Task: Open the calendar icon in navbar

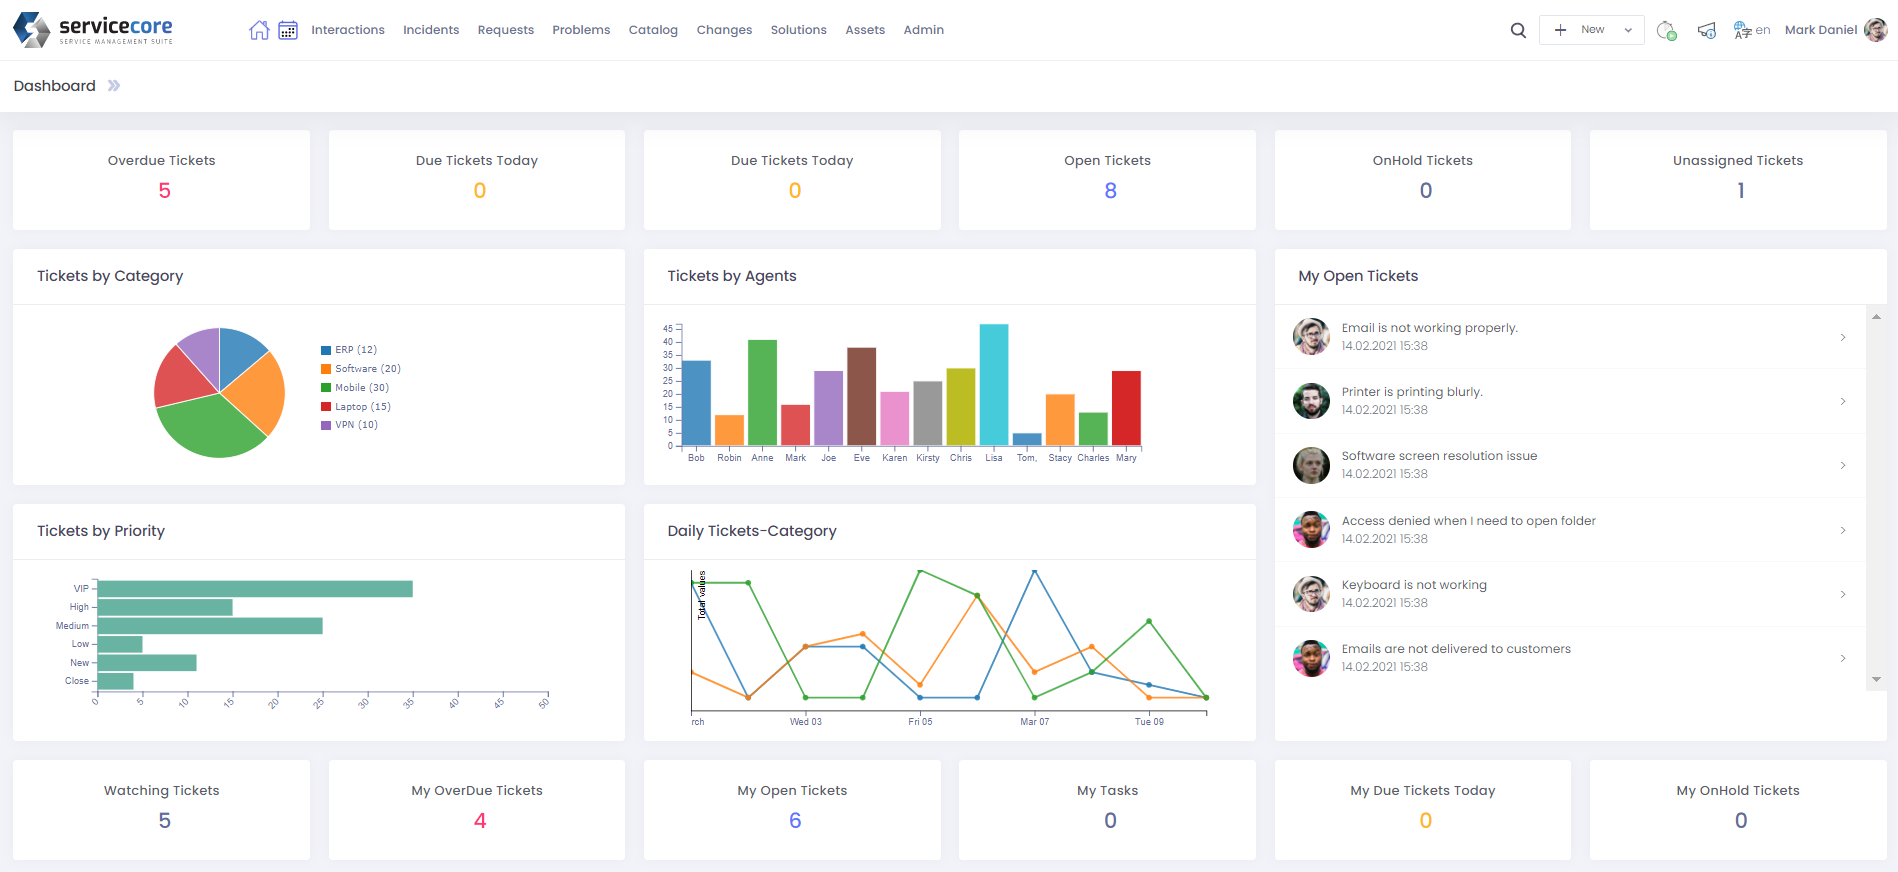Action: [x=288, y=30]
